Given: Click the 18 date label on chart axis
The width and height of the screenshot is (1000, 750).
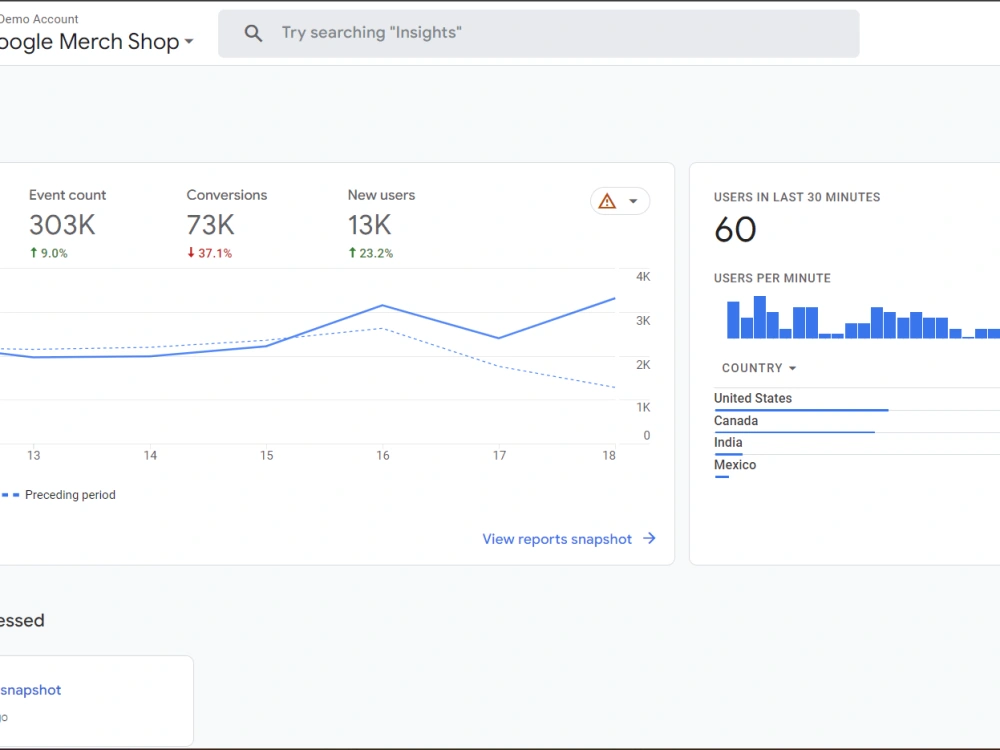Looking at the screenshot, I should click(609, 455).
